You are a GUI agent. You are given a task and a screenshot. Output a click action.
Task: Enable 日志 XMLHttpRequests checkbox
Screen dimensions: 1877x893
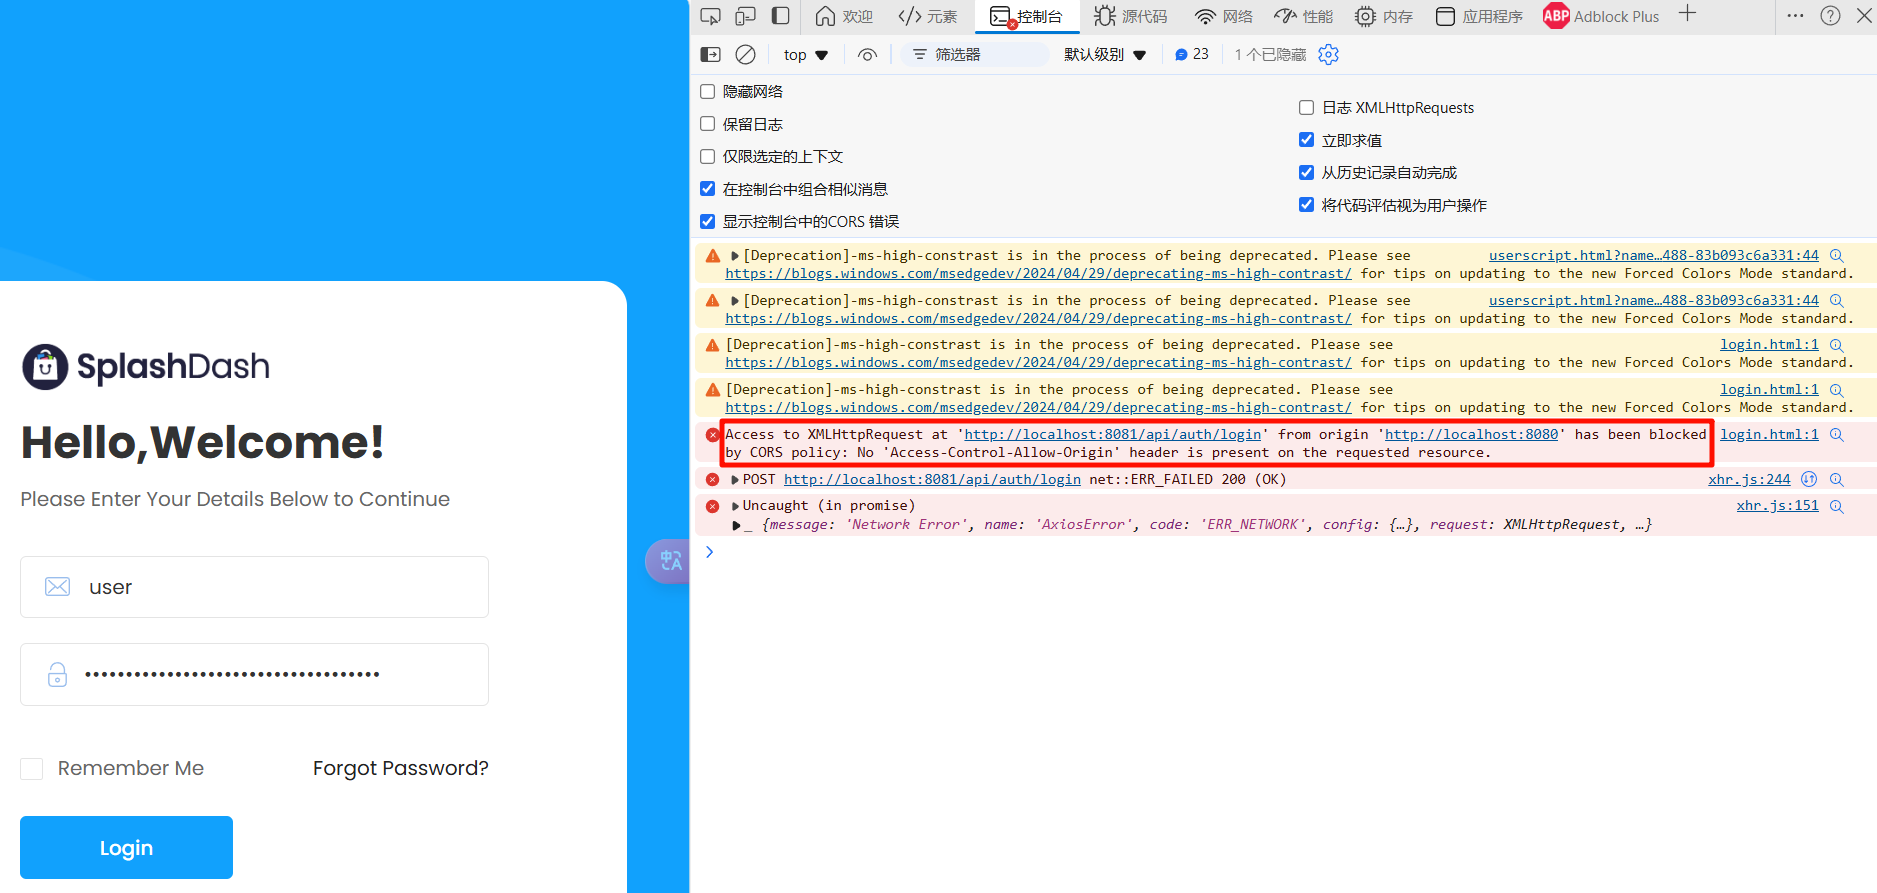click(x=1306, y=108)
